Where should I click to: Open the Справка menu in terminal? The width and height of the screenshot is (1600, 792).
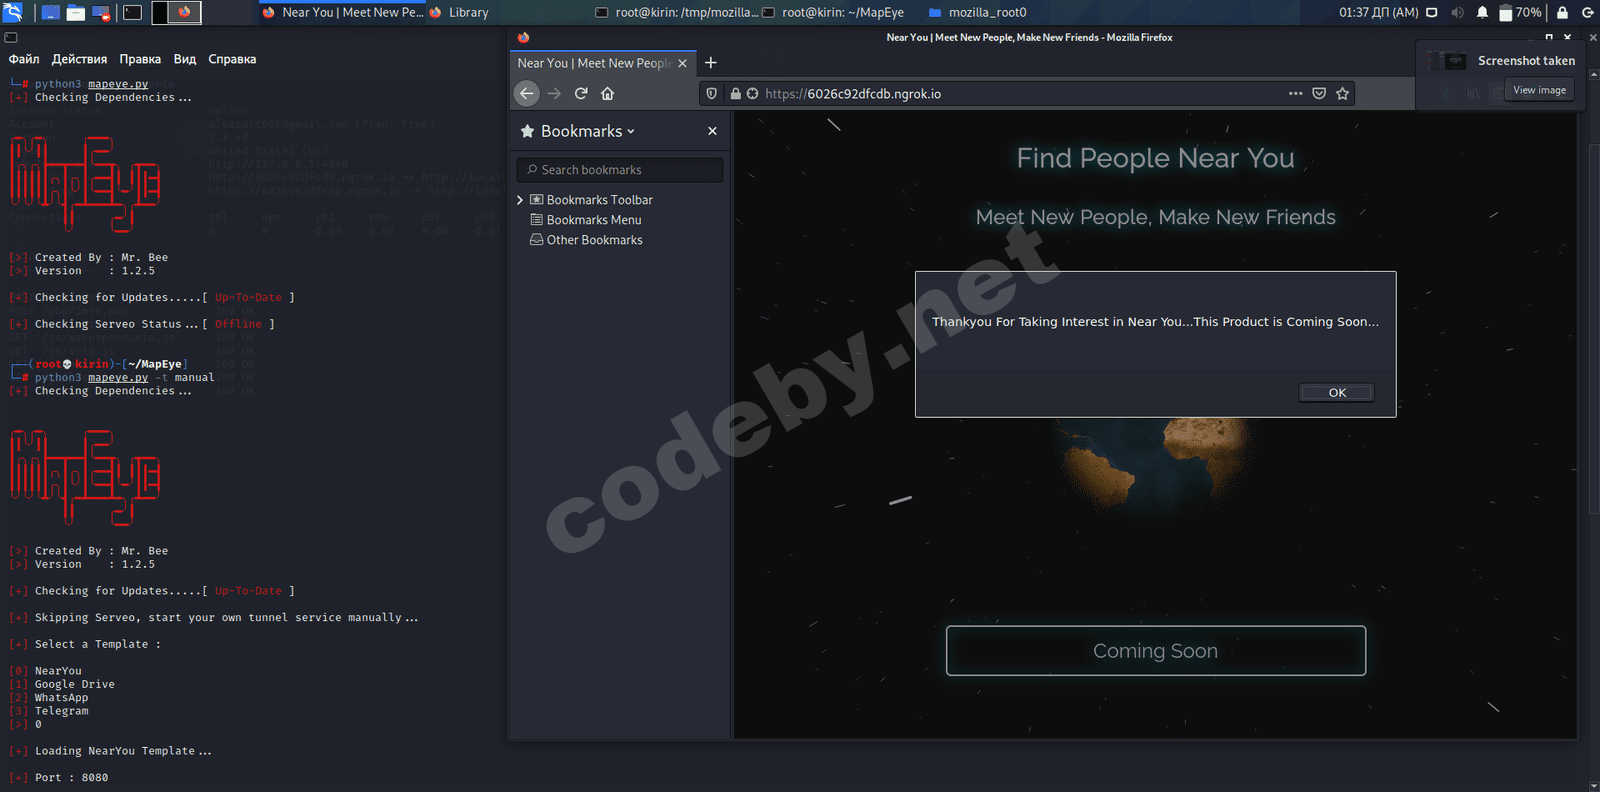(232, 59)
